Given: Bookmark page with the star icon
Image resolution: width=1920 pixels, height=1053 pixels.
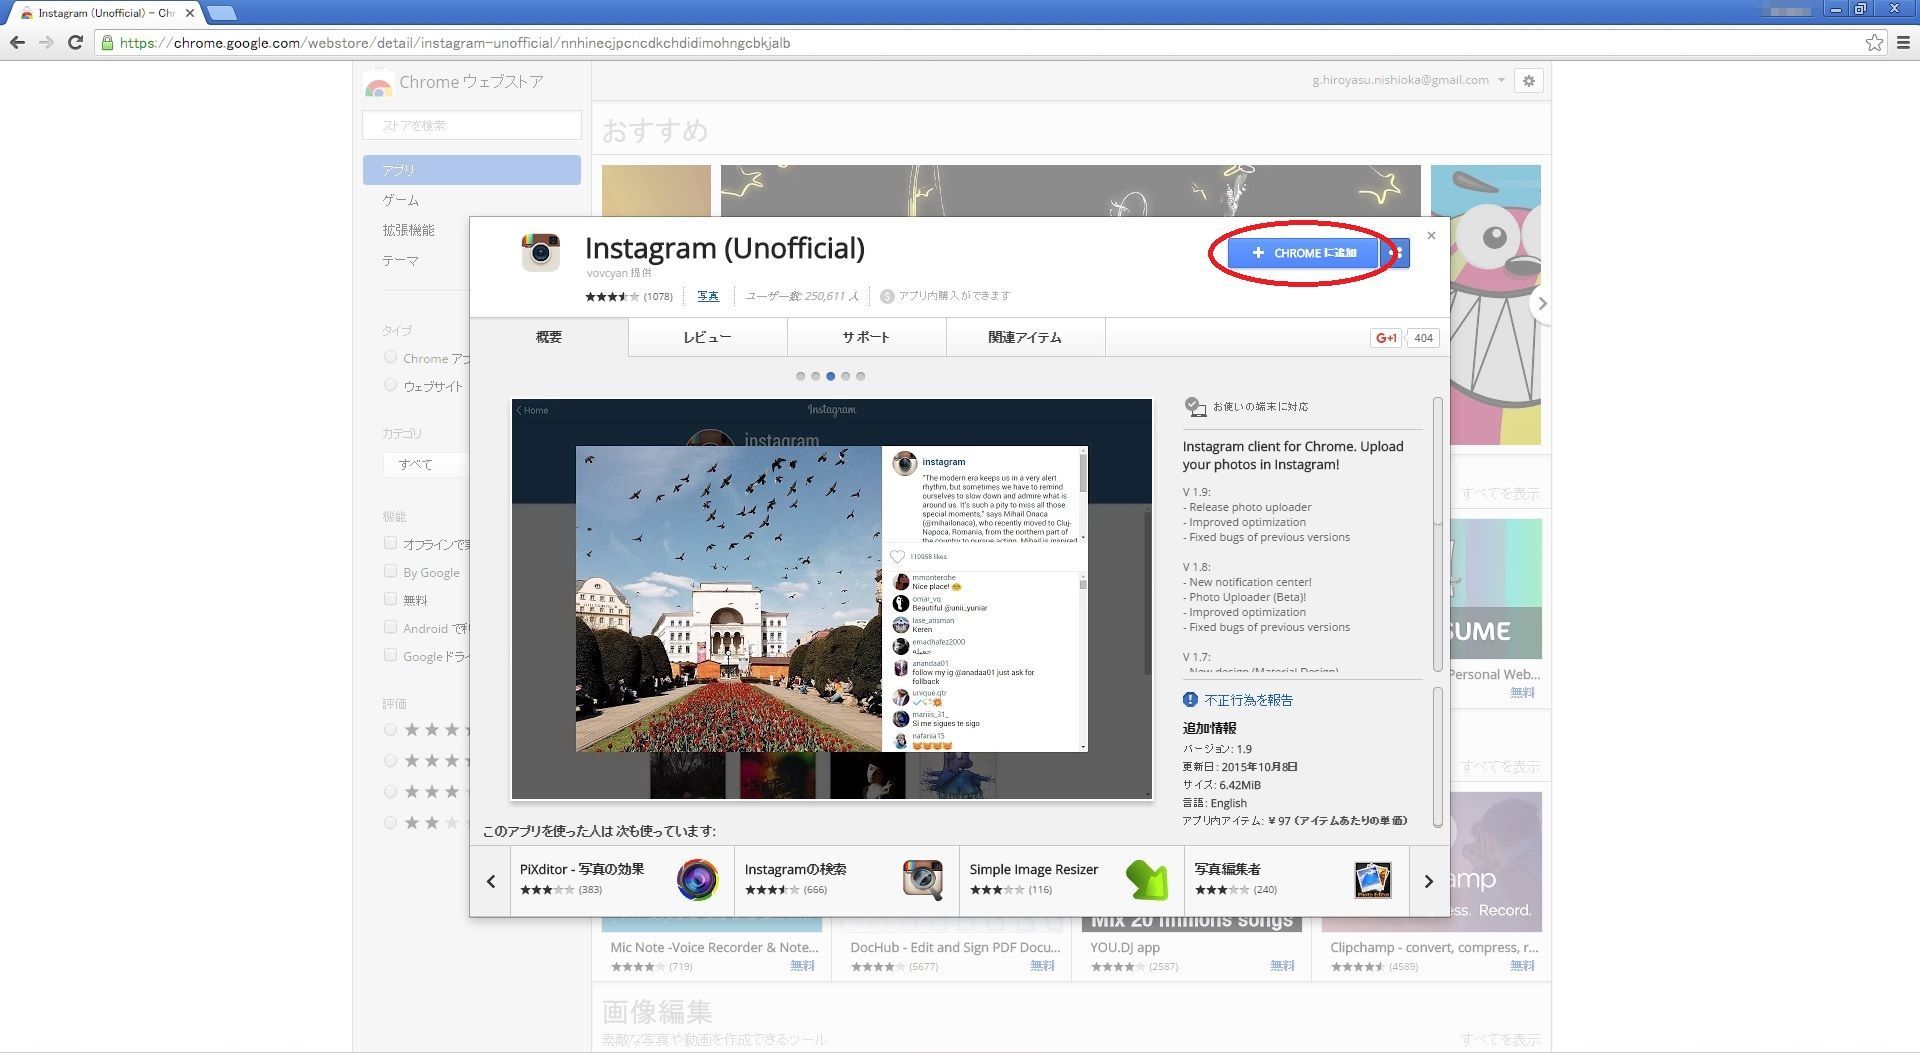Looking at the screenshot, I should coord(1874,43).
